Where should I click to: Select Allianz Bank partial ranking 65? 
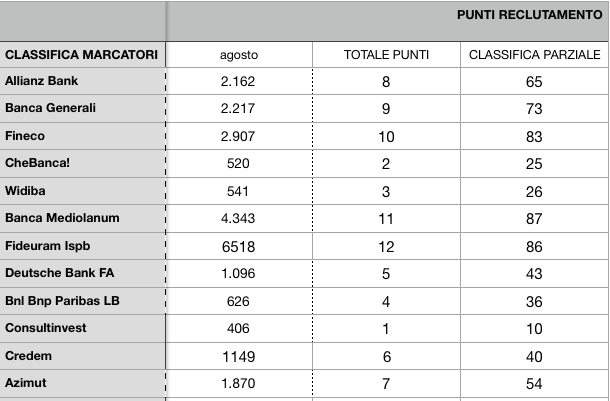point(535,81)
